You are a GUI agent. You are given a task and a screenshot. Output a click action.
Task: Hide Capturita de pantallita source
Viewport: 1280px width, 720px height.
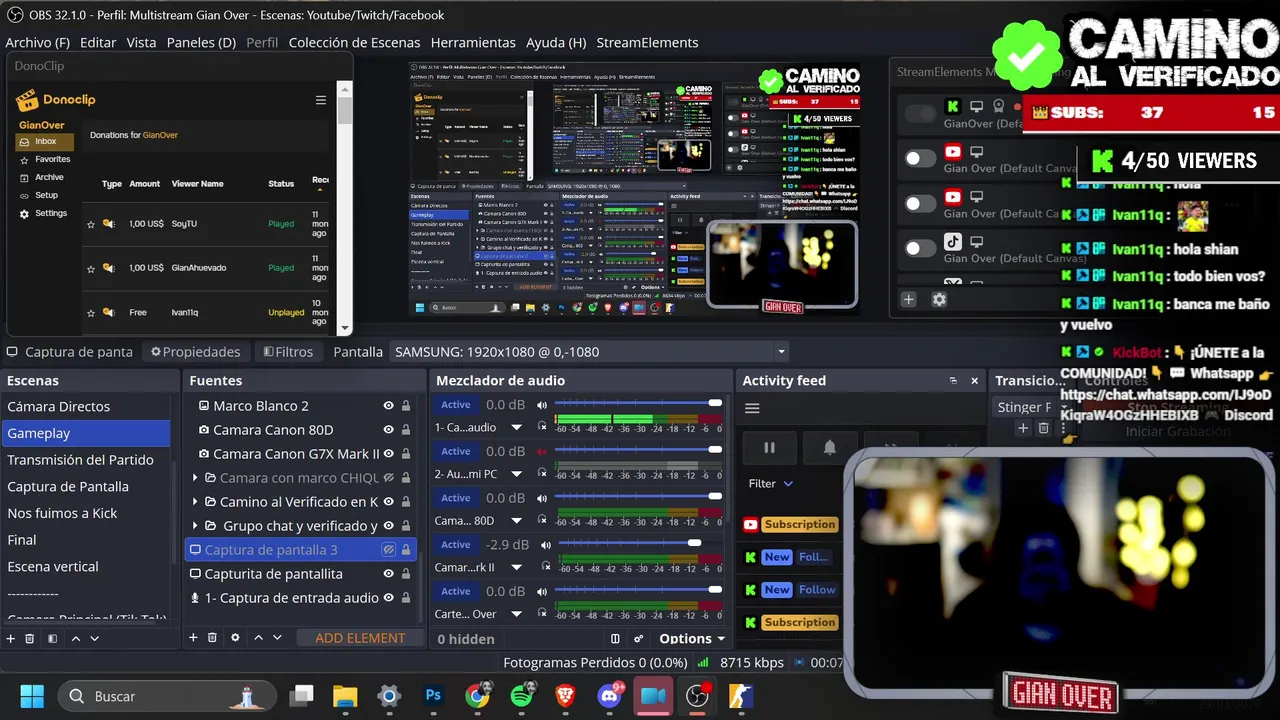tap(388, 574)
